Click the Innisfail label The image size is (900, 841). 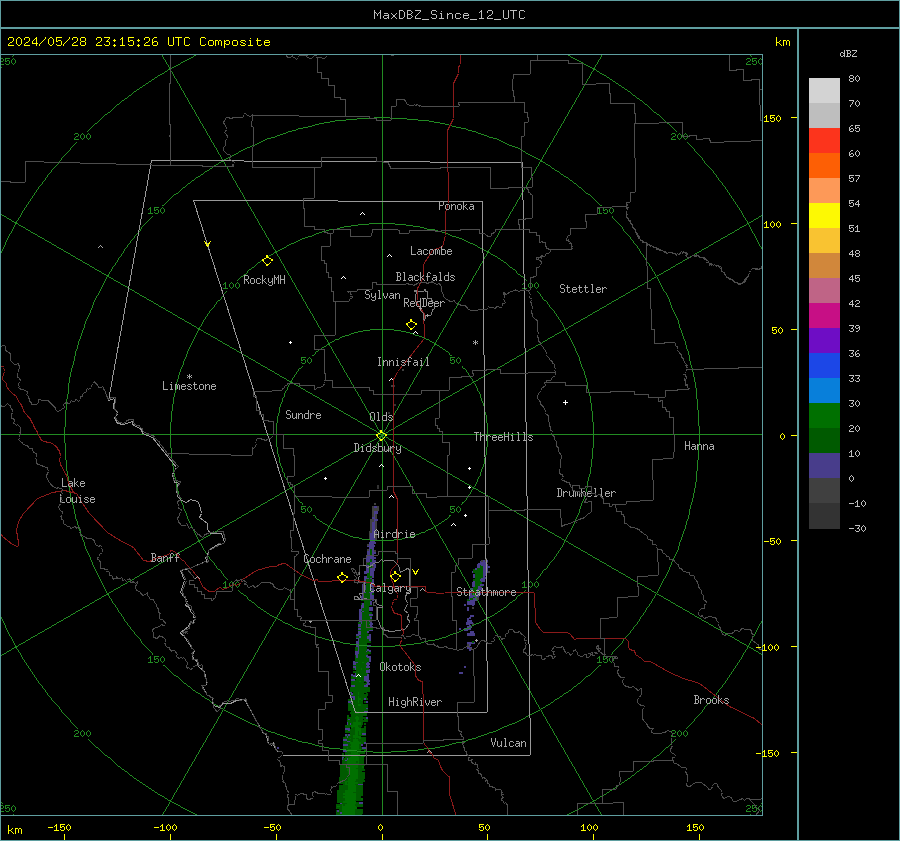pos(404,362)
